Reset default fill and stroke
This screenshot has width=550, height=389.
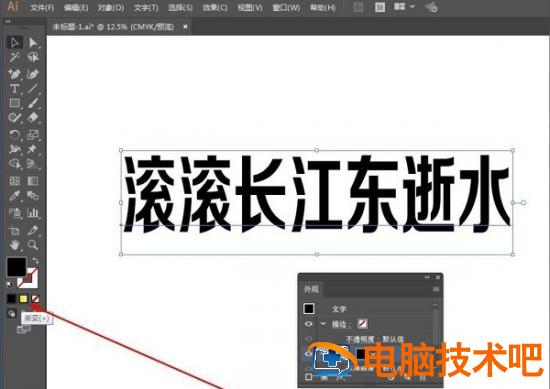click(x=9, y=284)
